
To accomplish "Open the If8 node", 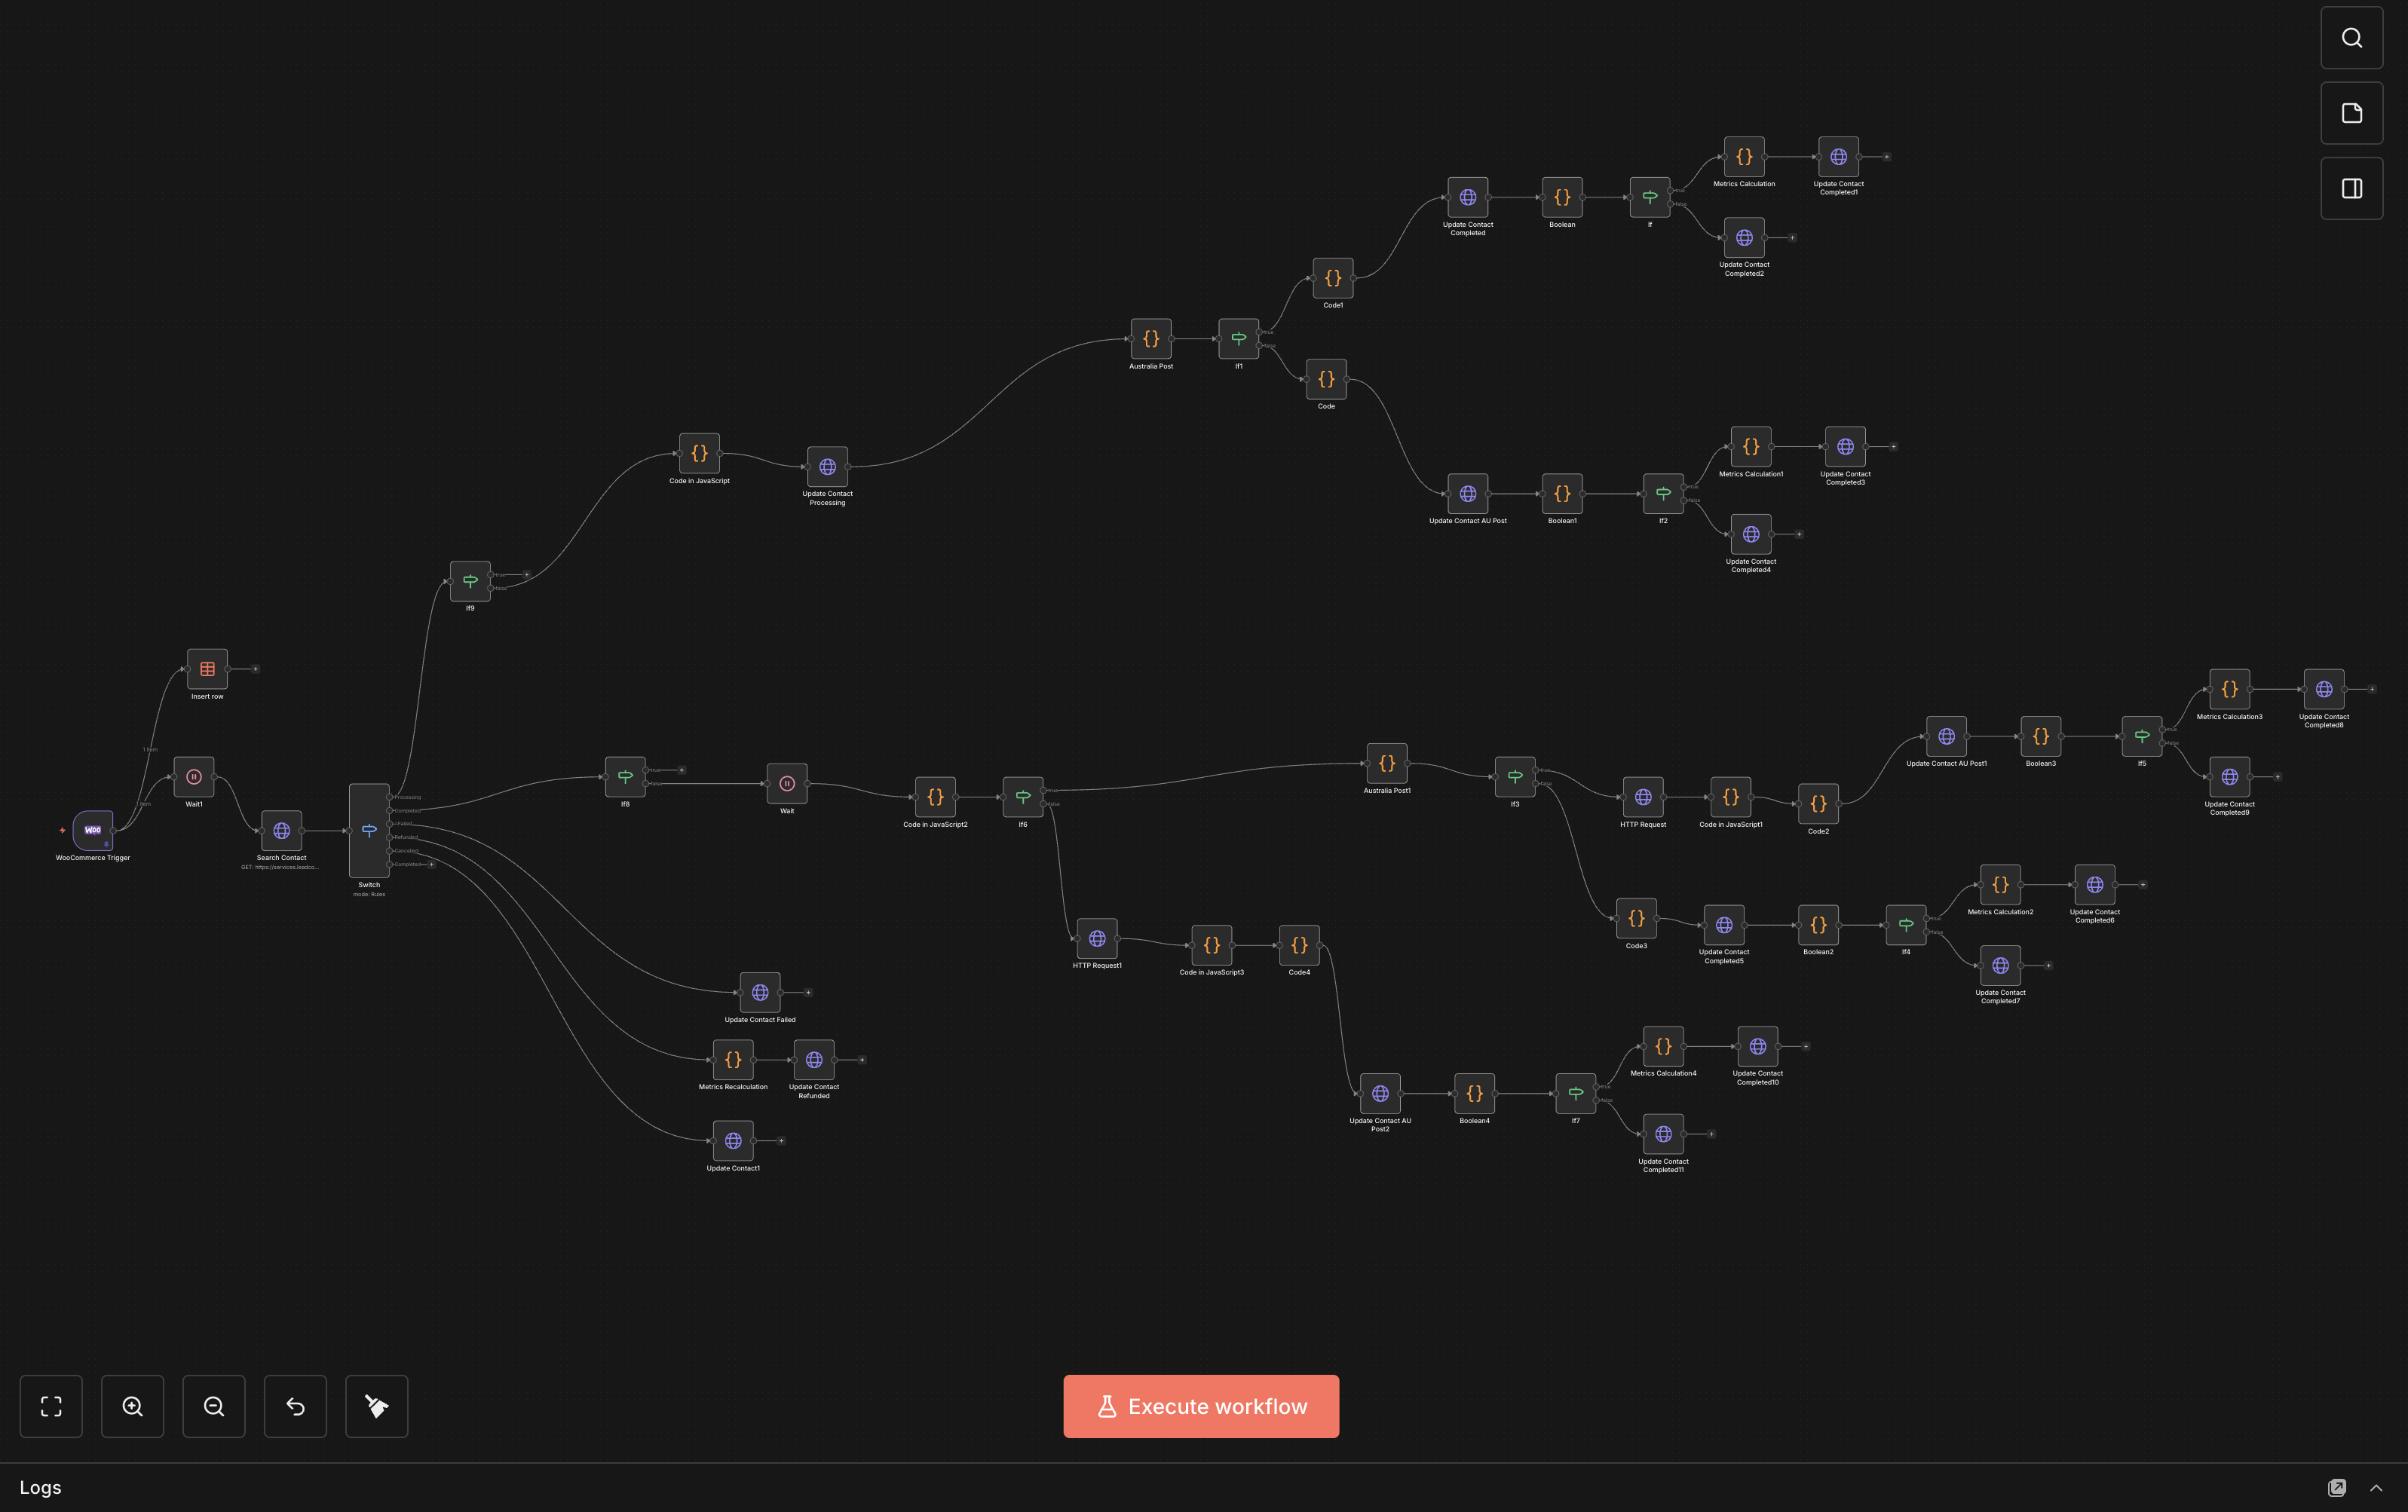I will [x=625, y=777].
